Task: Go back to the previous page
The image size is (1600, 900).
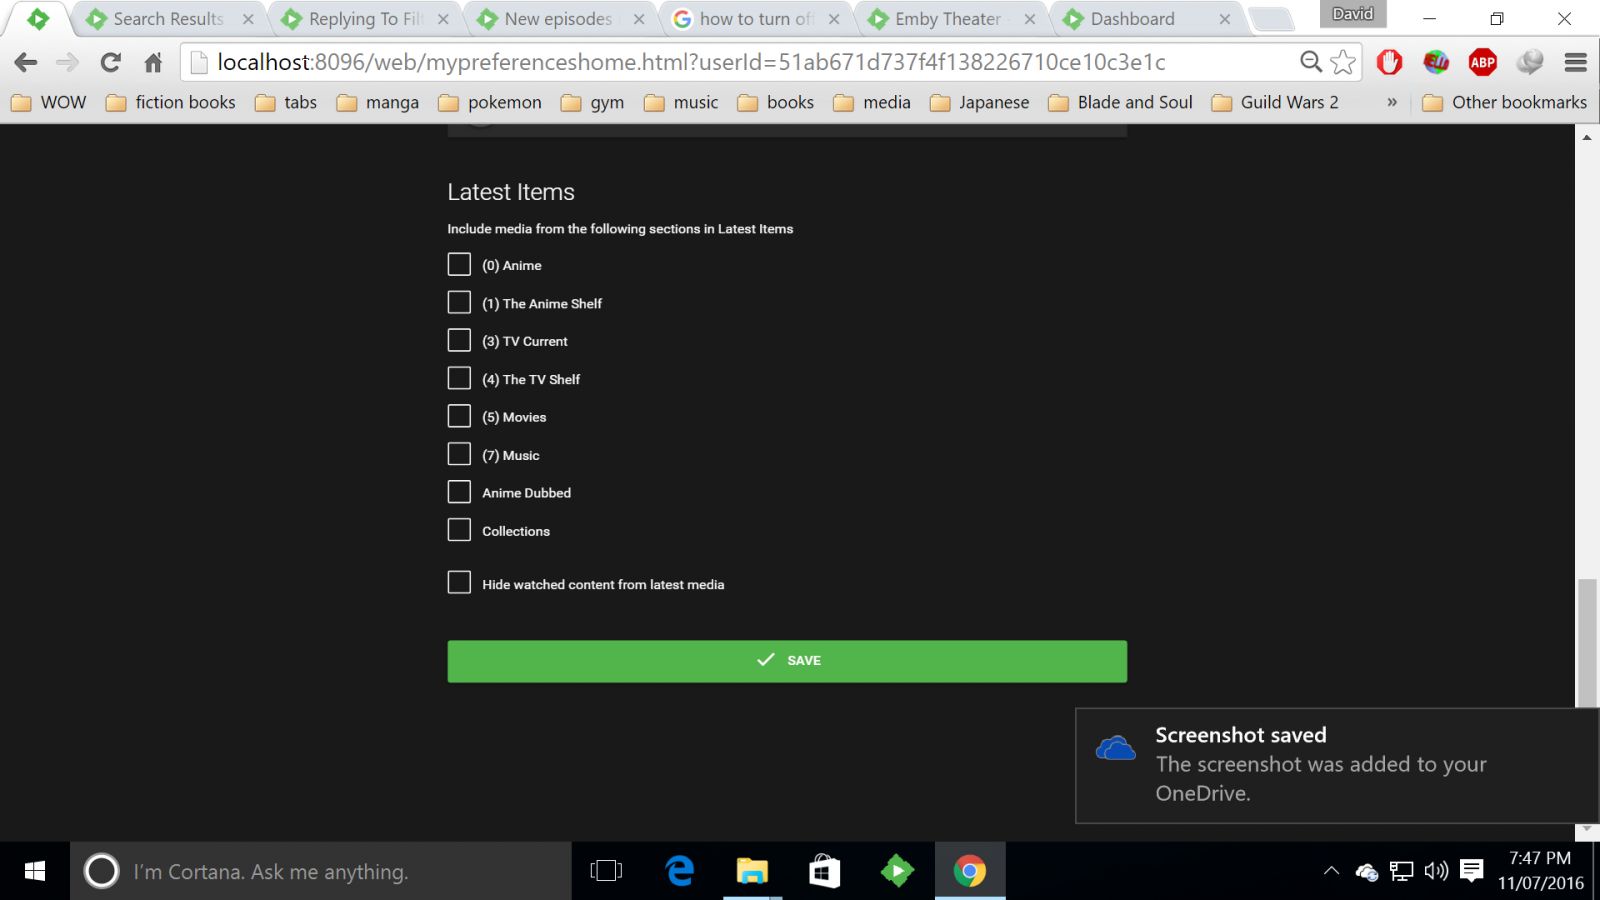Action: tap(26, 62)
